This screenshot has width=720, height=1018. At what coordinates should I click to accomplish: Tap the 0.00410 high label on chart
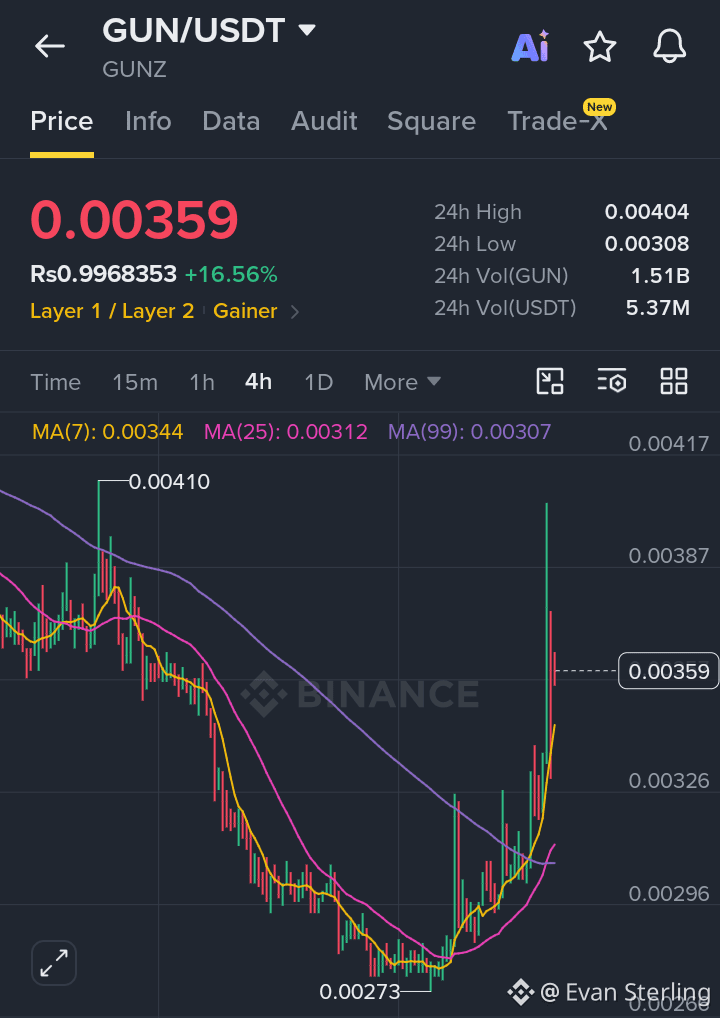pyautogui.click(x=169, y=482)
